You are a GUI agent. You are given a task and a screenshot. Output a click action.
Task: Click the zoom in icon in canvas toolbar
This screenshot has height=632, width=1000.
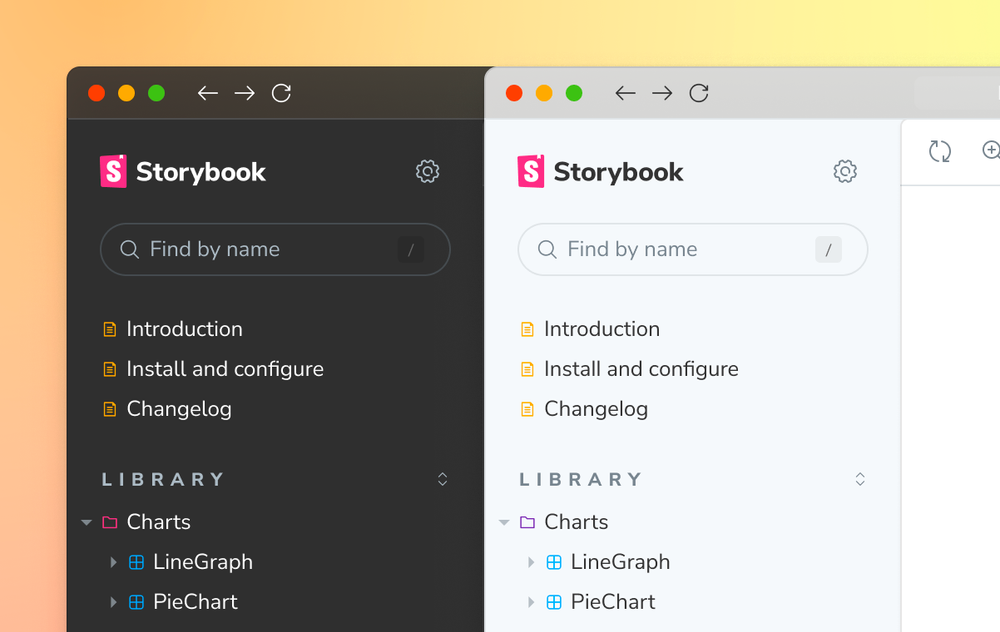pyautogui.click(x=991, y=151)
